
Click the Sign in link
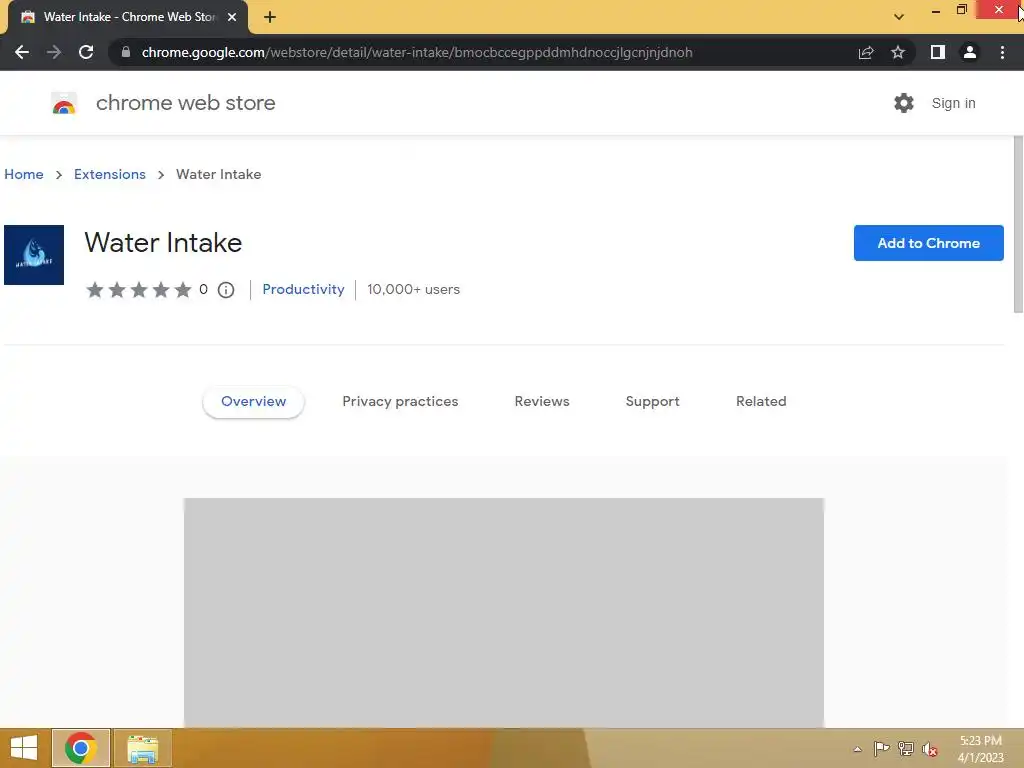pos(953,103)
